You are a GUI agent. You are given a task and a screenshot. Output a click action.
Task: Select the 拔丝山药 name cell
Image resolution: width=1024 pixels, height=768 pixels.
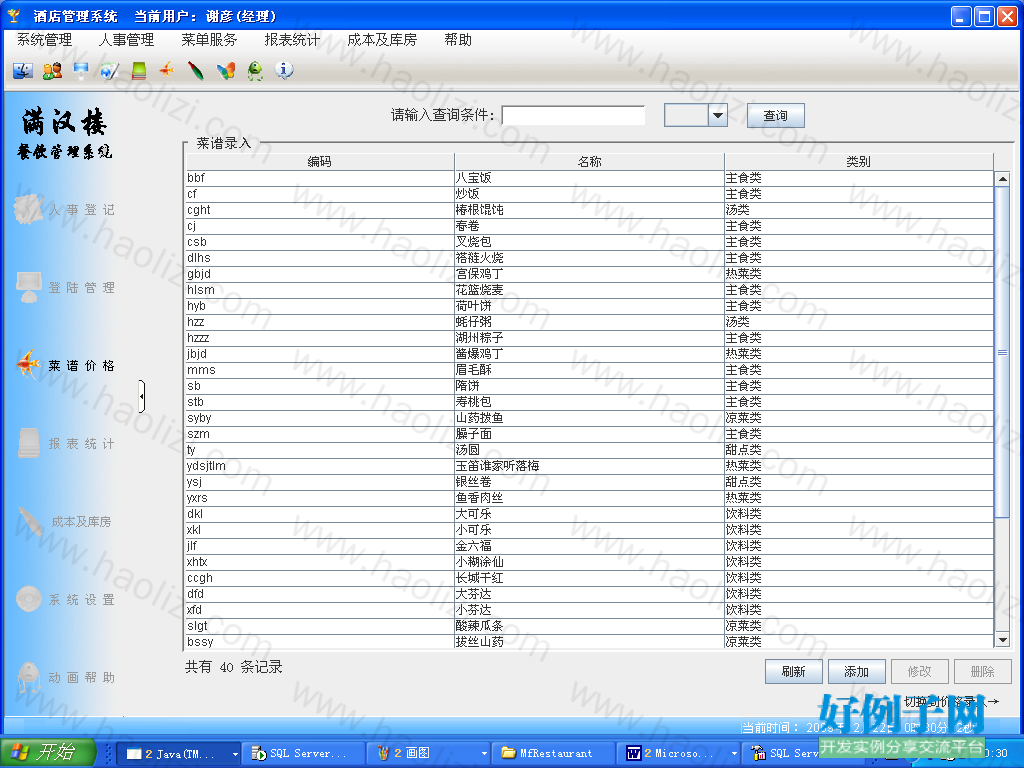589,642
